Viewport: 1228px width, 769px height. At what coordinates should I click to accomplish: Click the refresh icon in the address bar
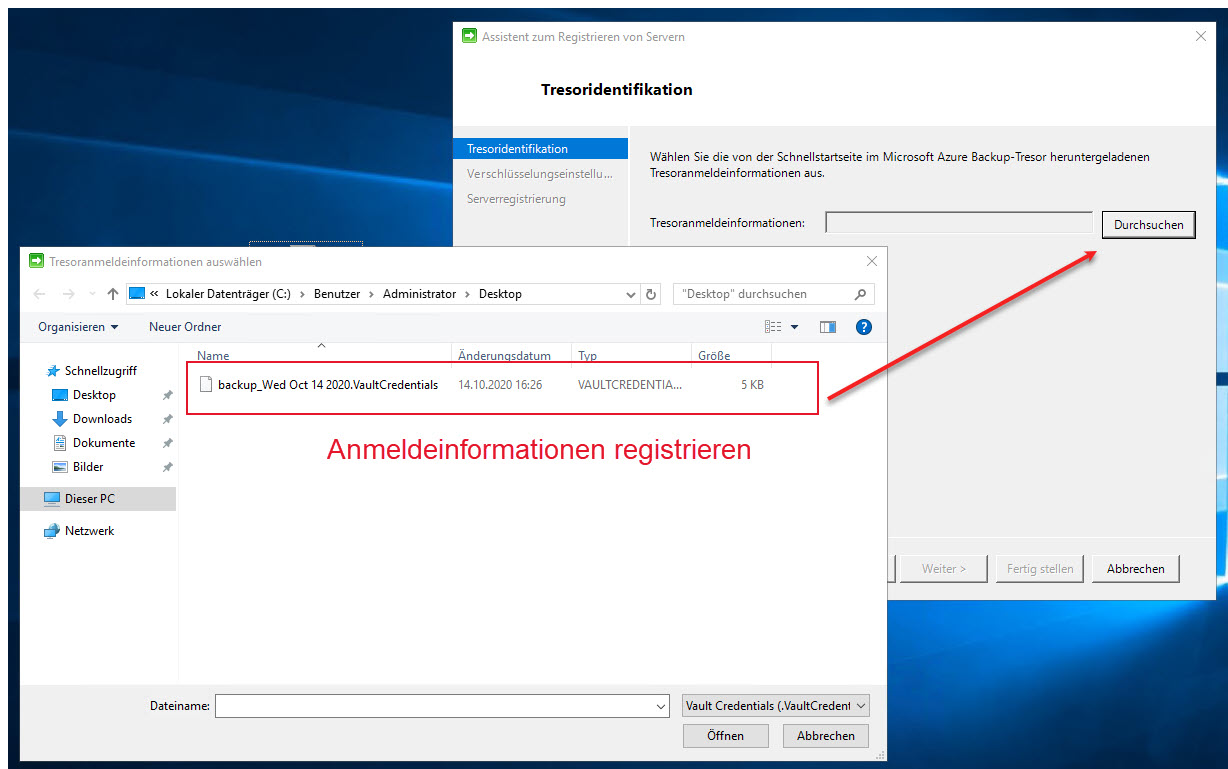[x=650, y=293]
